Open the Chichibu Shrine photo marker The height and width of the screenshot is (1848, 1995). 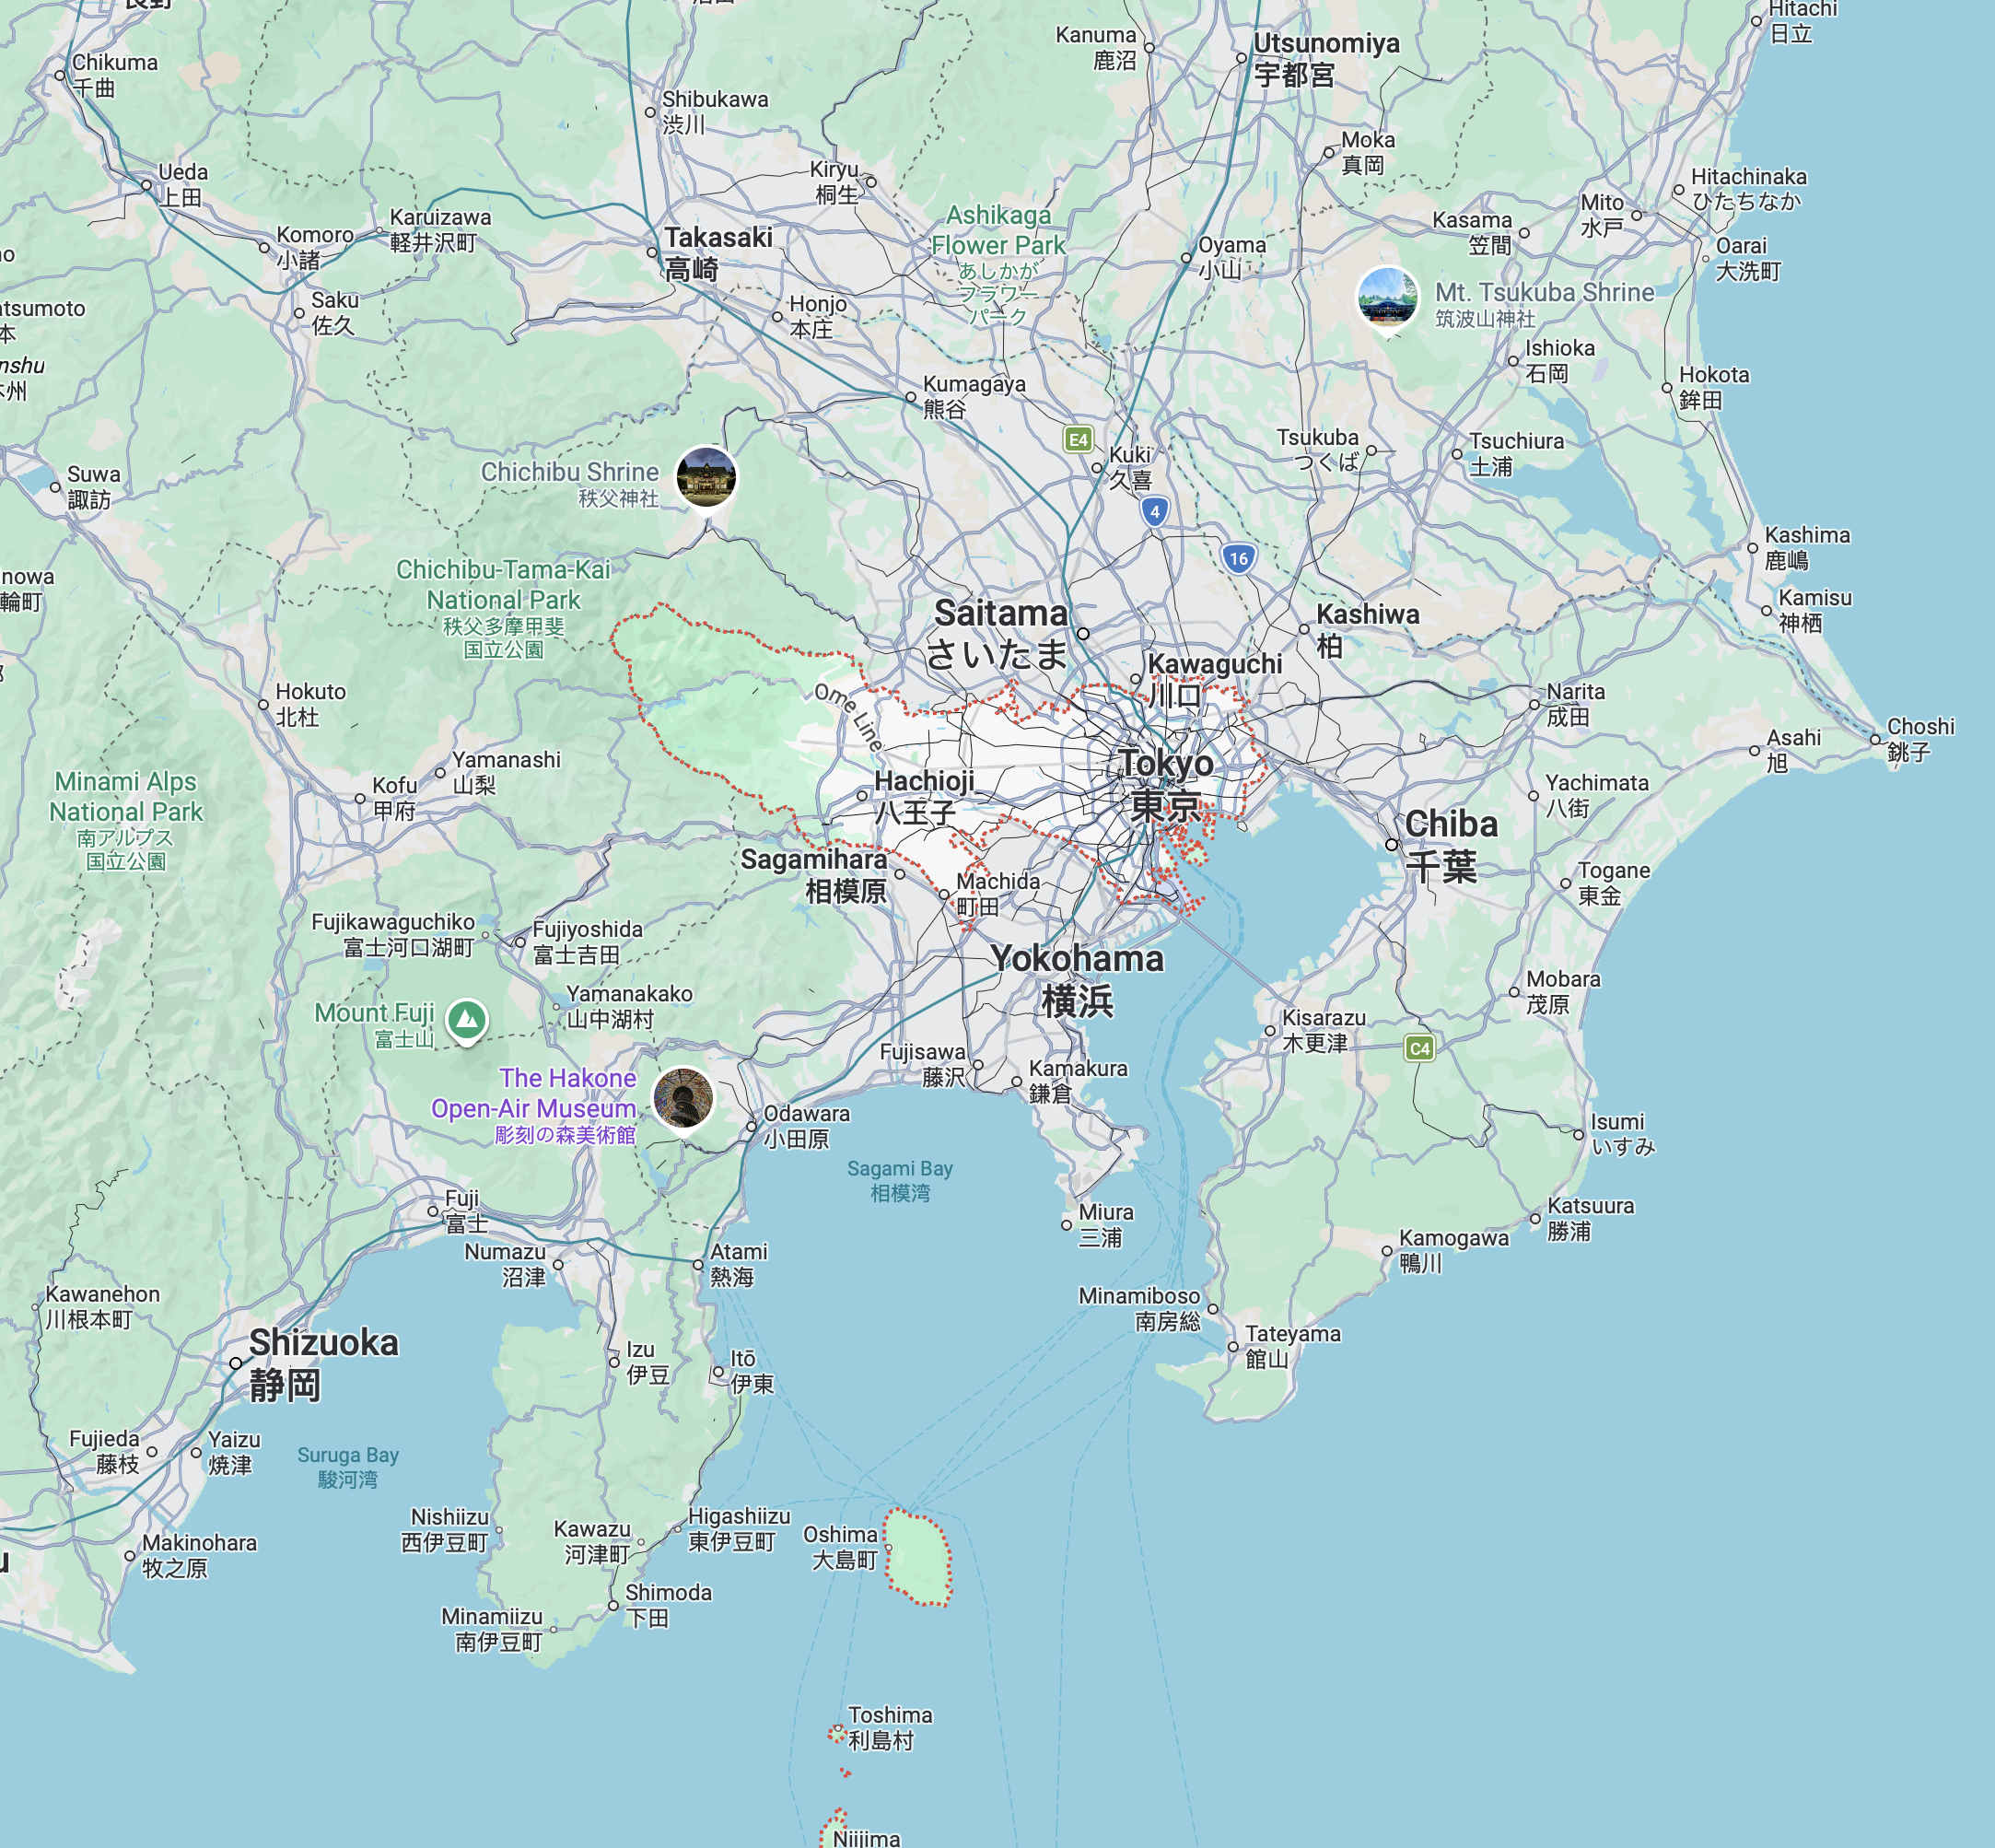706,476
